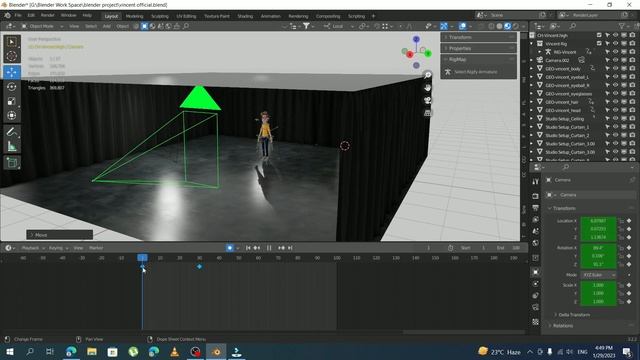
Task: Activate the Rotate tool
Action: [x=12, y=87]
